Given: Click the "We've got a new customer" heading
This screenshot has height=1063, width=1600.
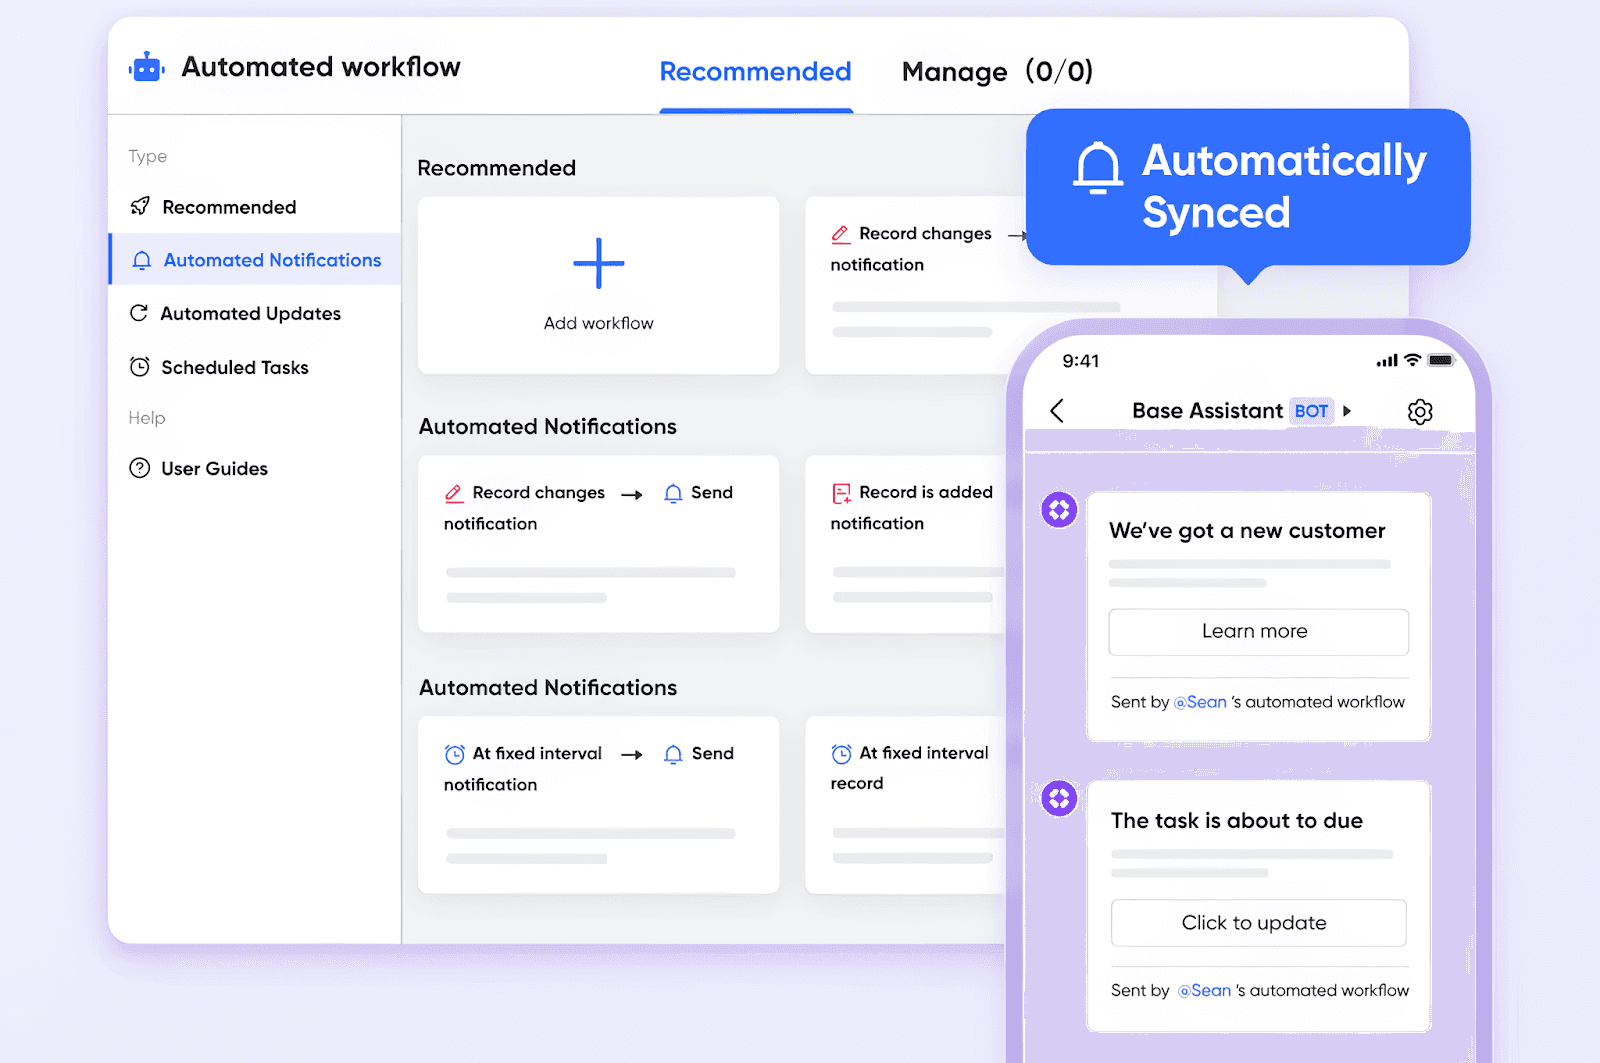Looking at the screenshot, I should coord(1247,531).
